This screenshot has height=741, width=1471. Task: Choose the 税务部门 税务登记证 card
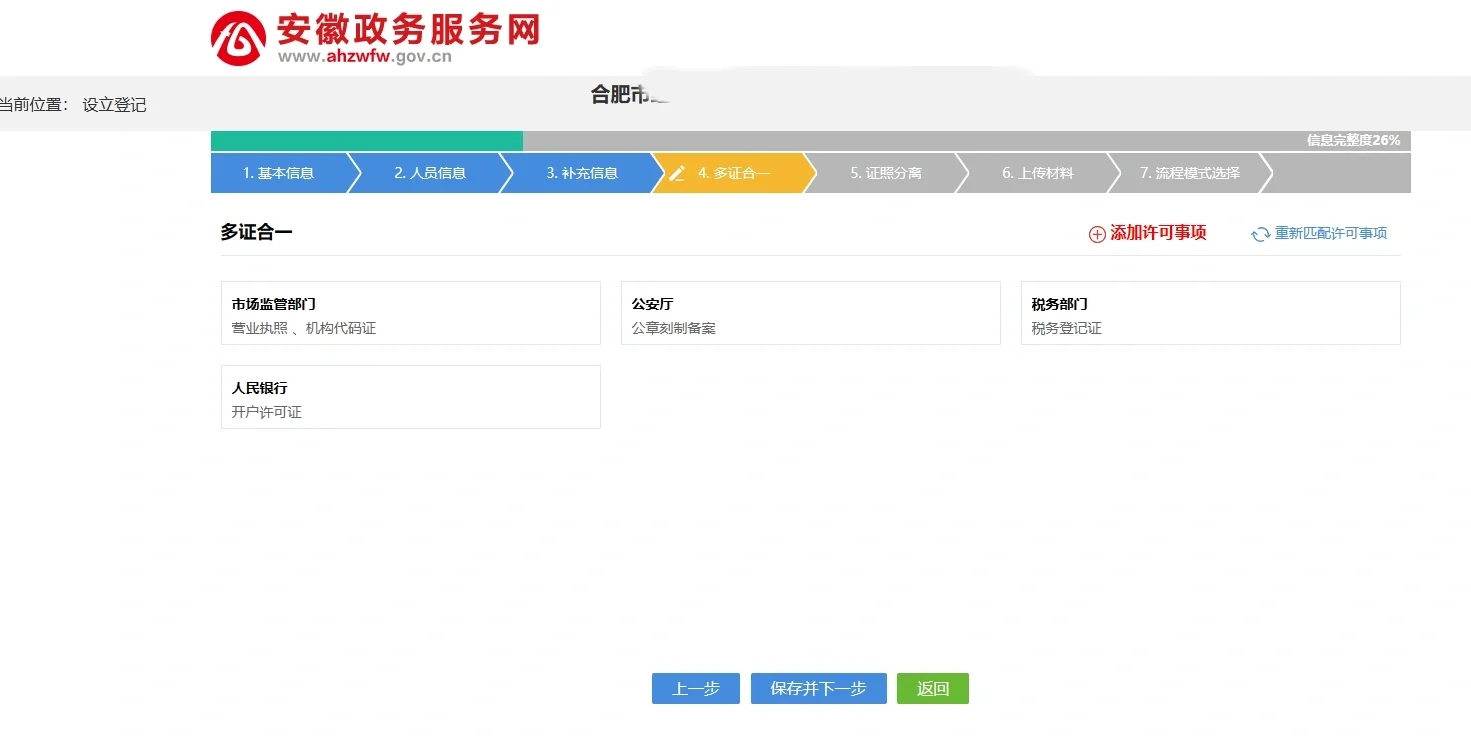point(1210,313)
